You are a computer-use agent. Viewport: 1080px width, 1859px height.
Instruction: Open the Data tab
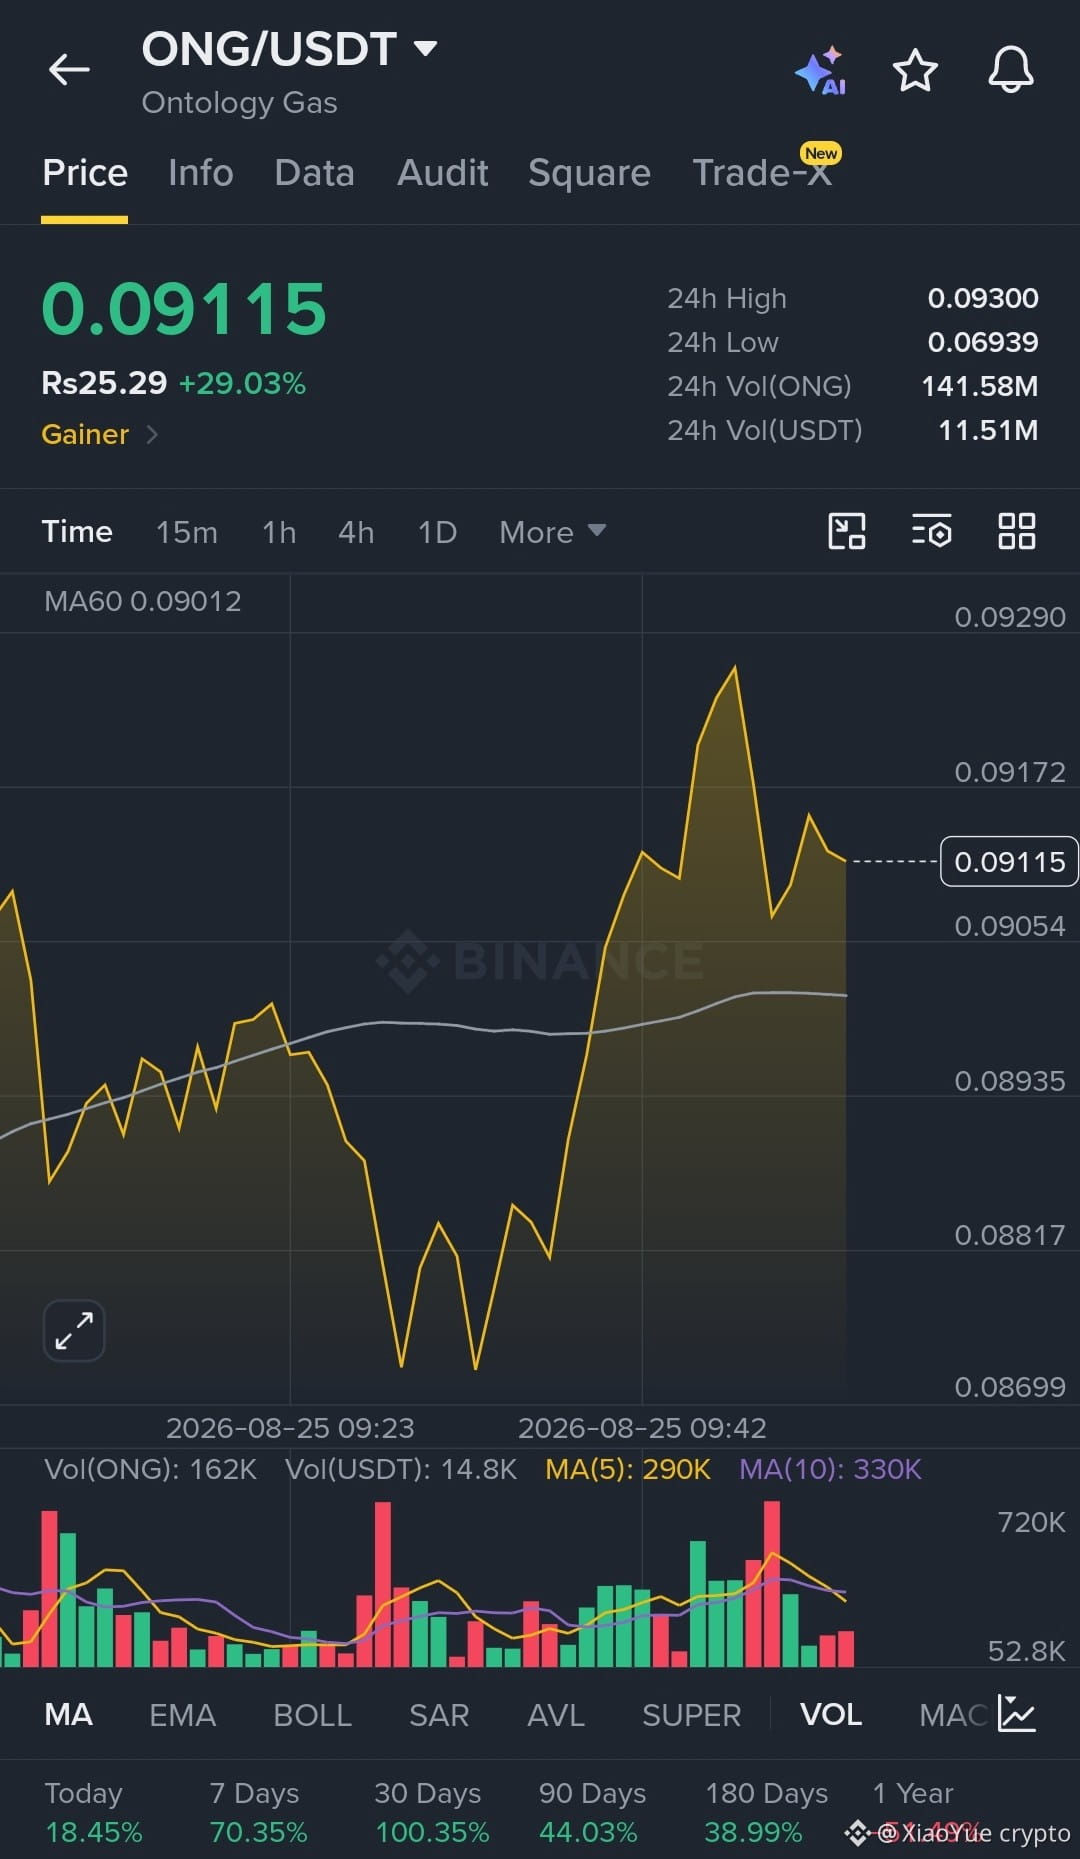pyautogui.click(x=315, y=173)
